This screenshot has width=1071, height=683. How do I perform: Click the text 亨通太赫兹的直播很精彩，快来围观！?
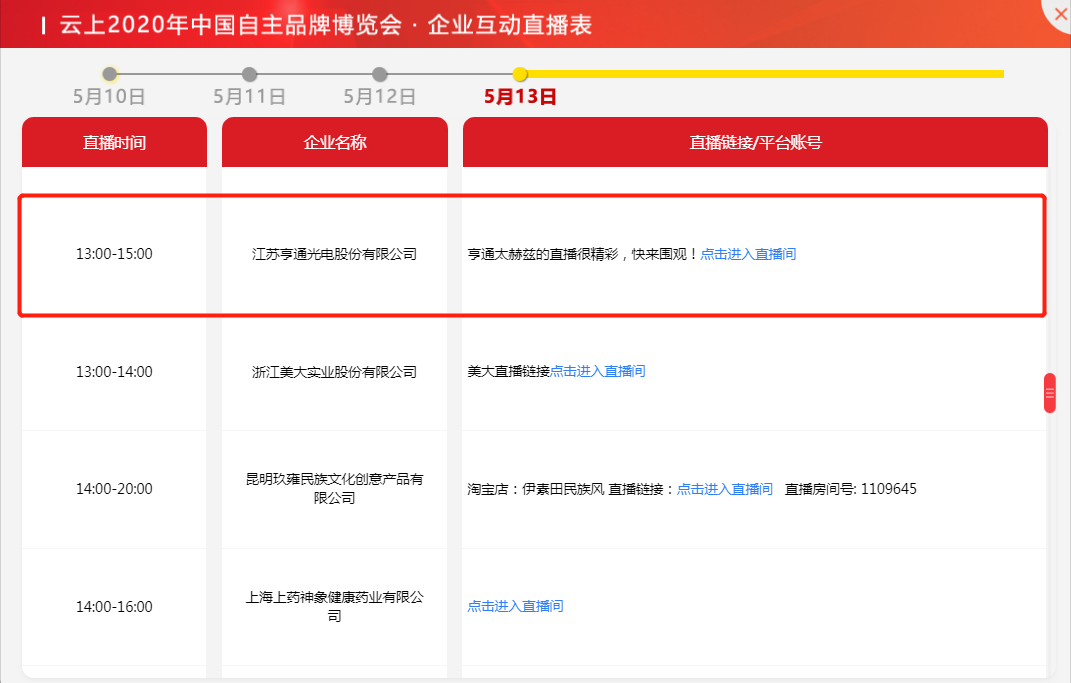(x=583, y=254)
